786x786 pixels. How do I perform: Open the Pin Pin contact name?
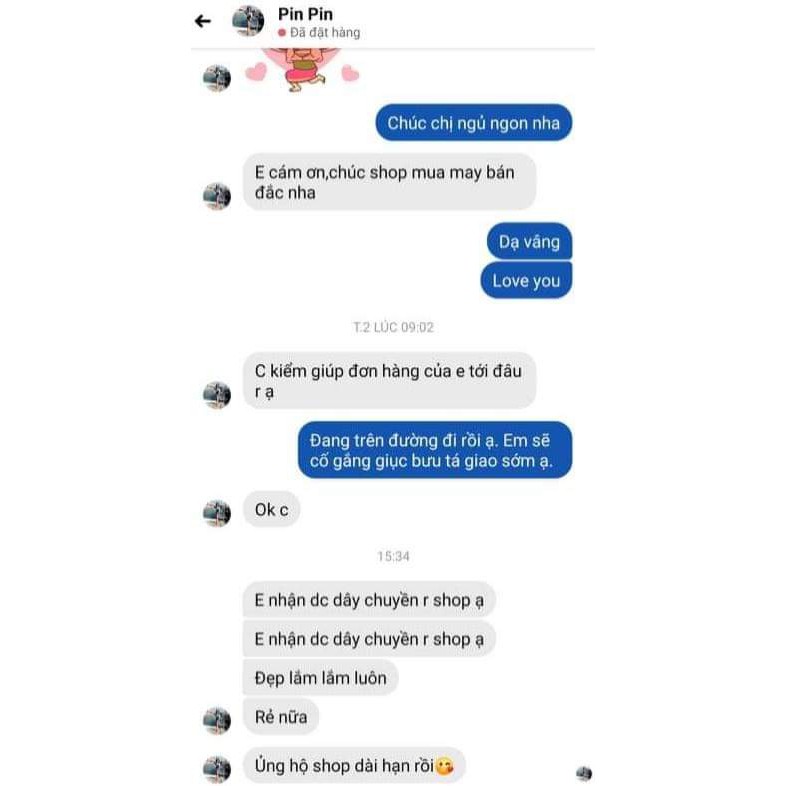[x=305, y=14]
